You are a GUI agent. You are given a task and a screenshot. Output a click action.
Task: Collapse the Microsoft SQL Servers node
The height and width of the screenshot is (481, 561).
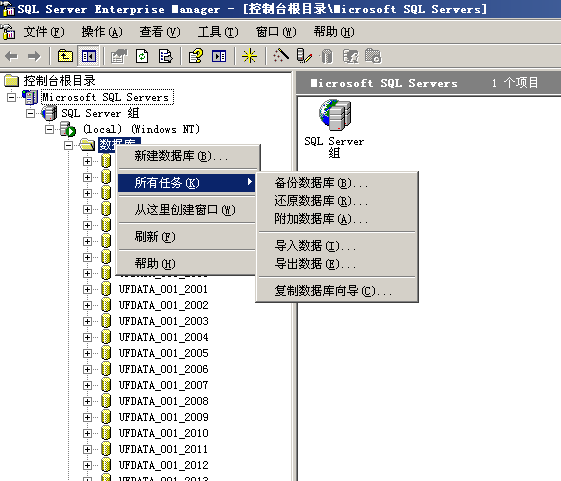click(x=11, y=97)
